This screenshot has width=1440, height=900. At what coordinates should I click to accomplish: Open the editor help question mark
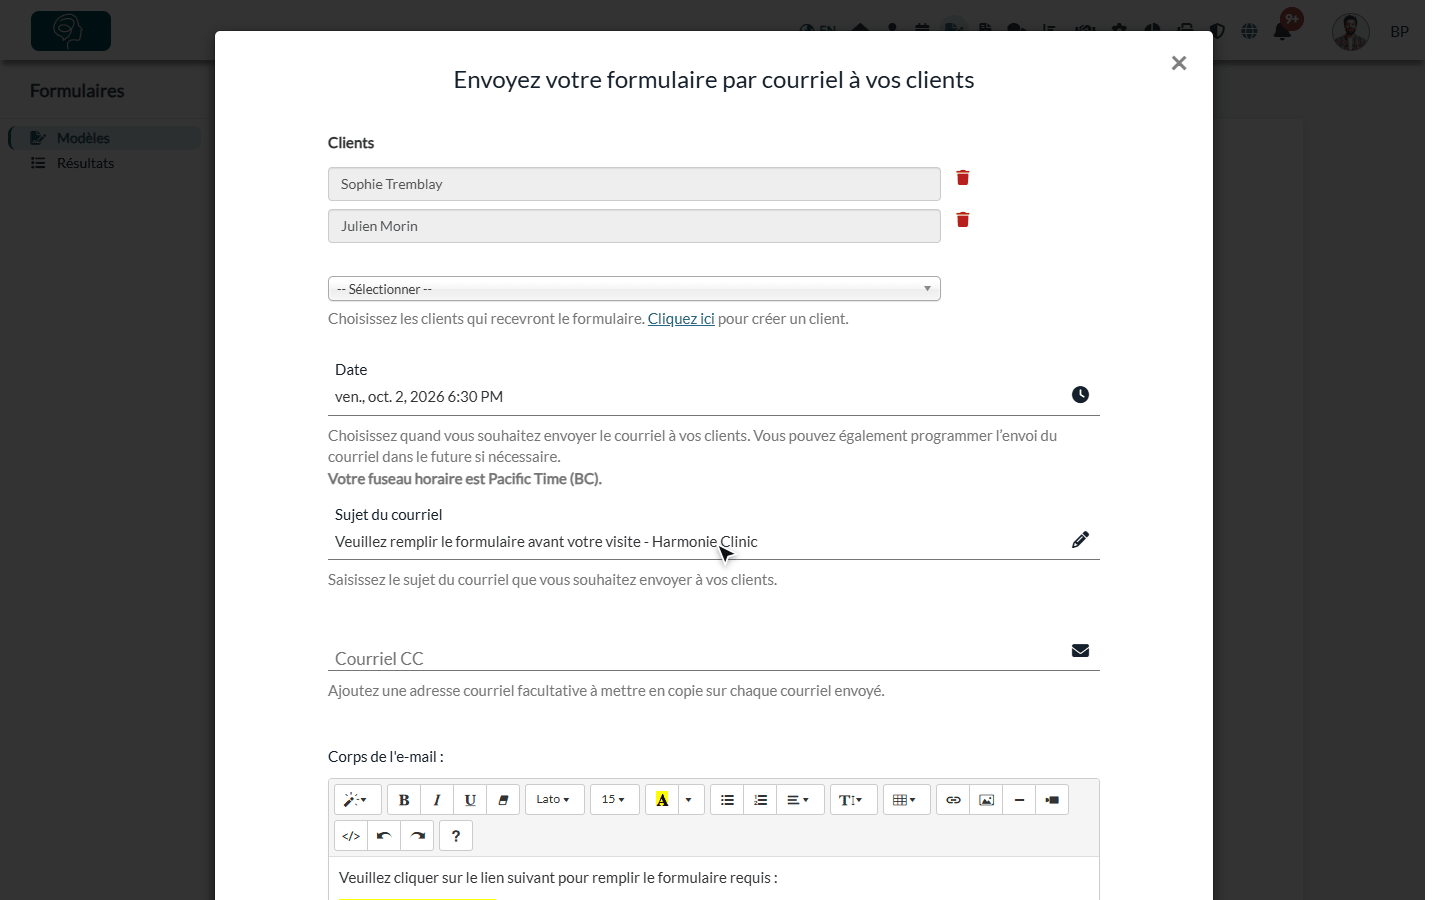pos(456,836)
